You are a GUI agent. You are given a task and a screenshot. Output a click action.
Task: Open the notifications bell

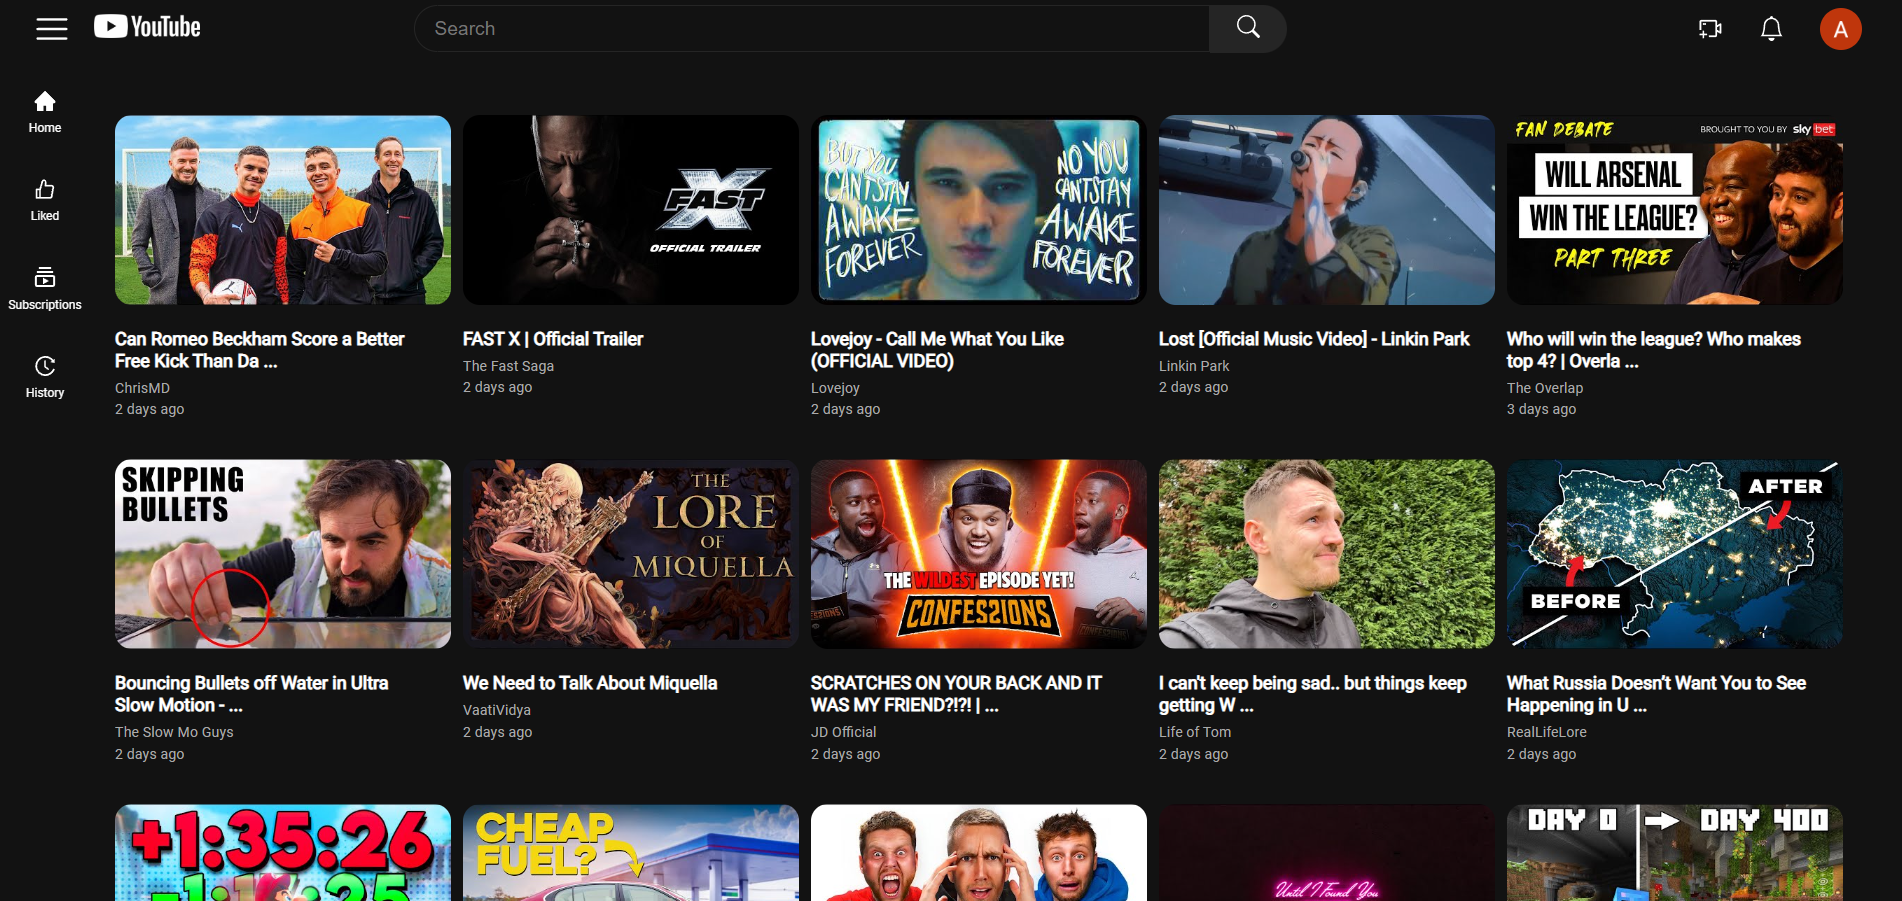pyautogui.click(x=1771, y=29)
